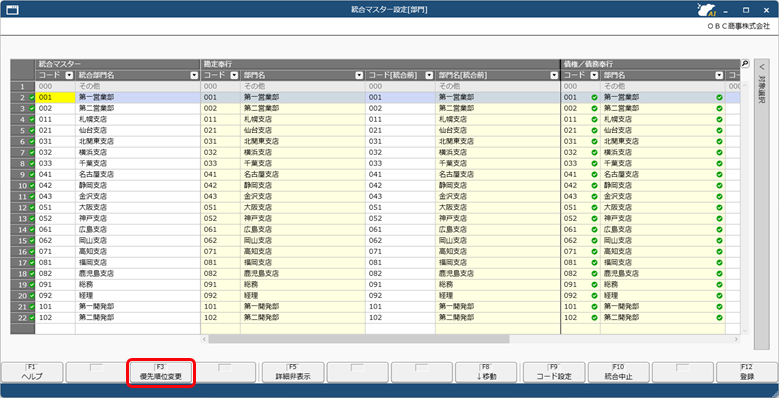Click green check mark on row header 22

click(32, 317)
